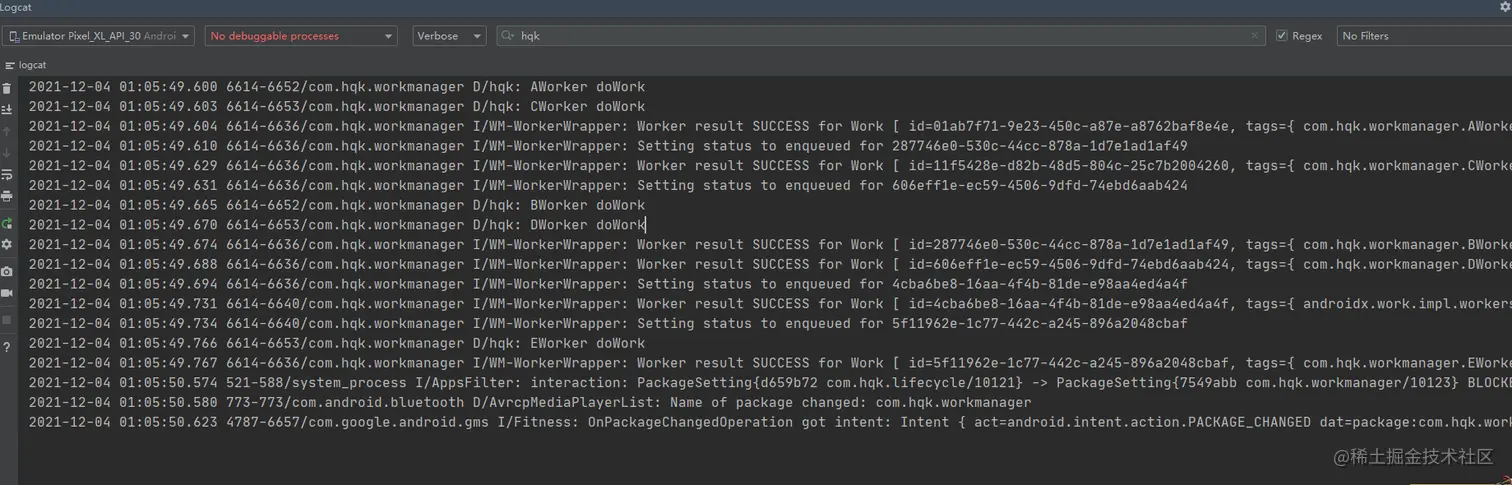Screen dimensions: 1512x485
Task: Take a screen capture with the camera icon
Action: point(7,271)
